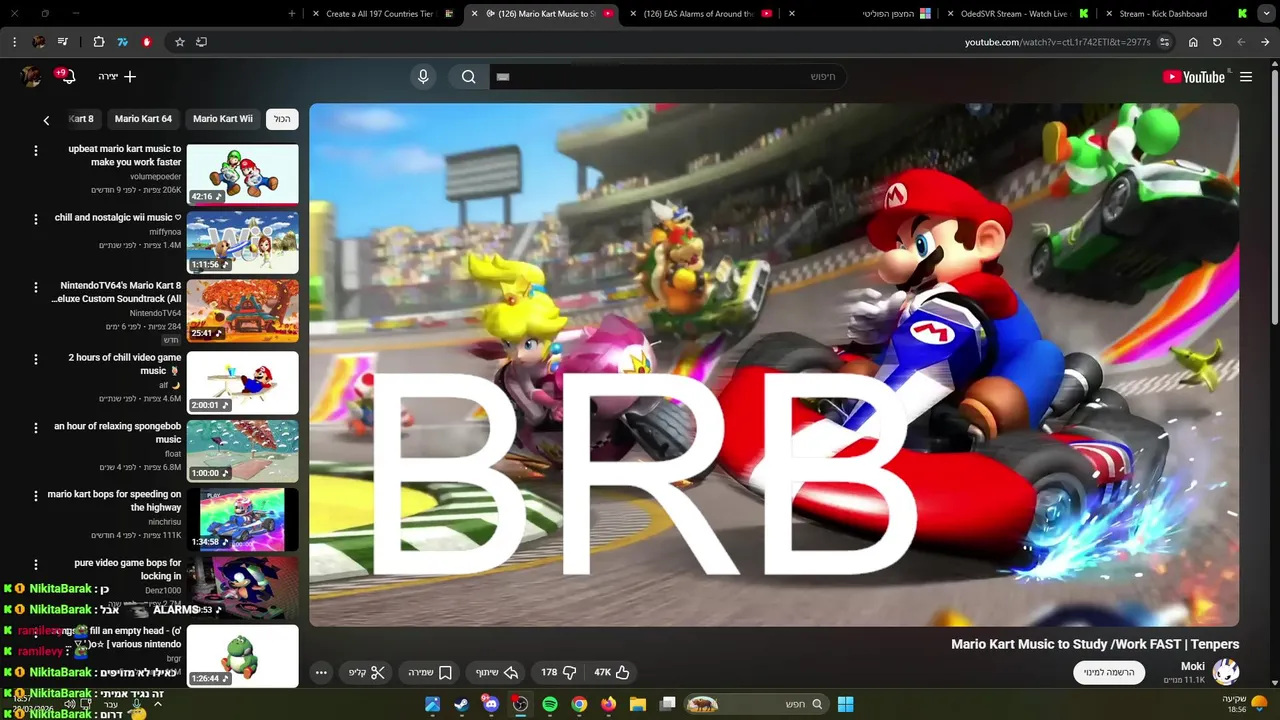Open the chill and nostalgic wii music thumbnail
The image size is (1280, 720).
click(x=243, y=243)
